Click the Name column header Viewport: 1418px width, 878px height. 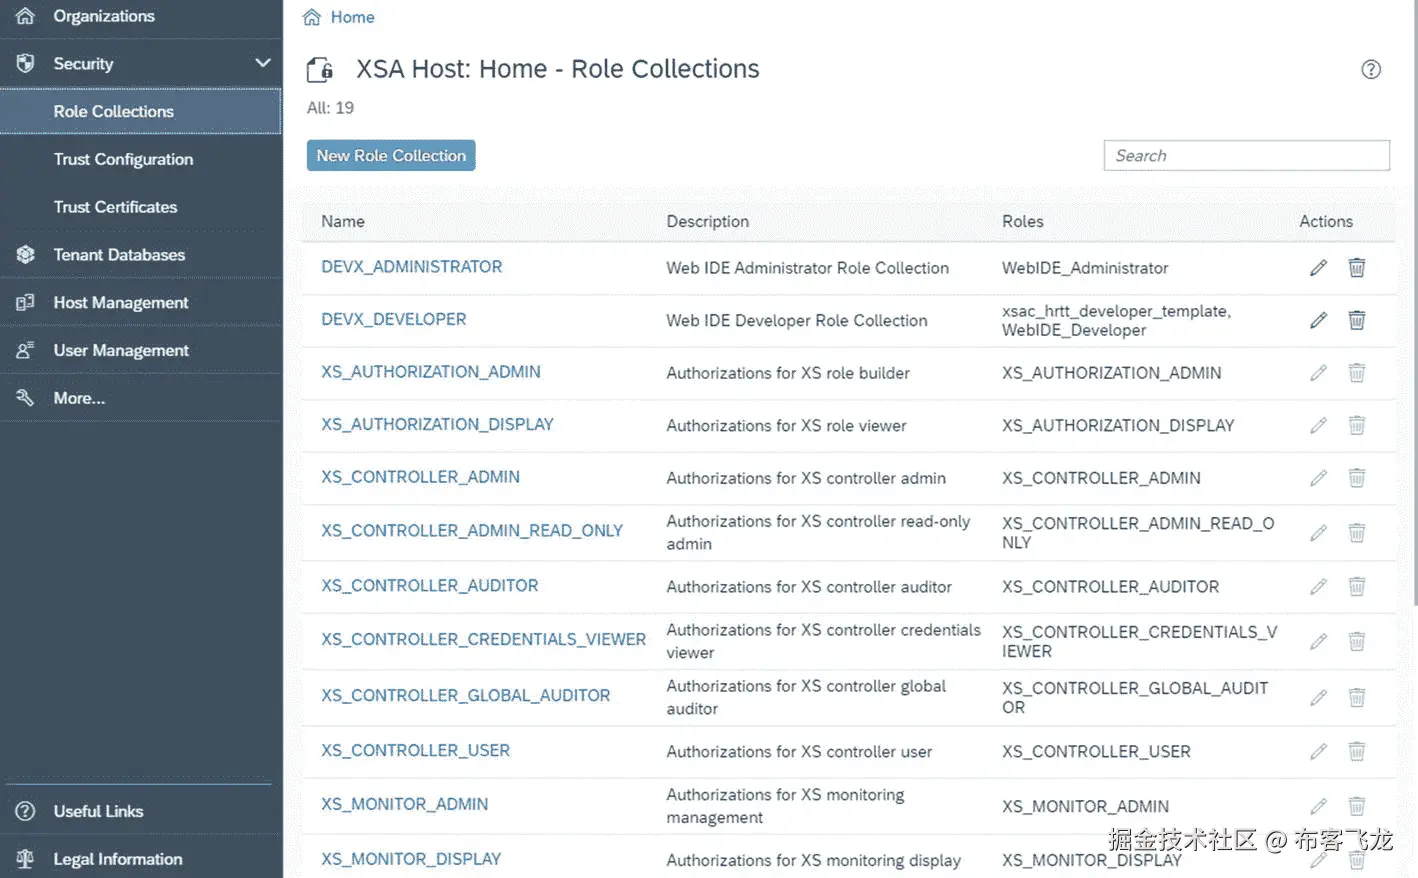343,221
